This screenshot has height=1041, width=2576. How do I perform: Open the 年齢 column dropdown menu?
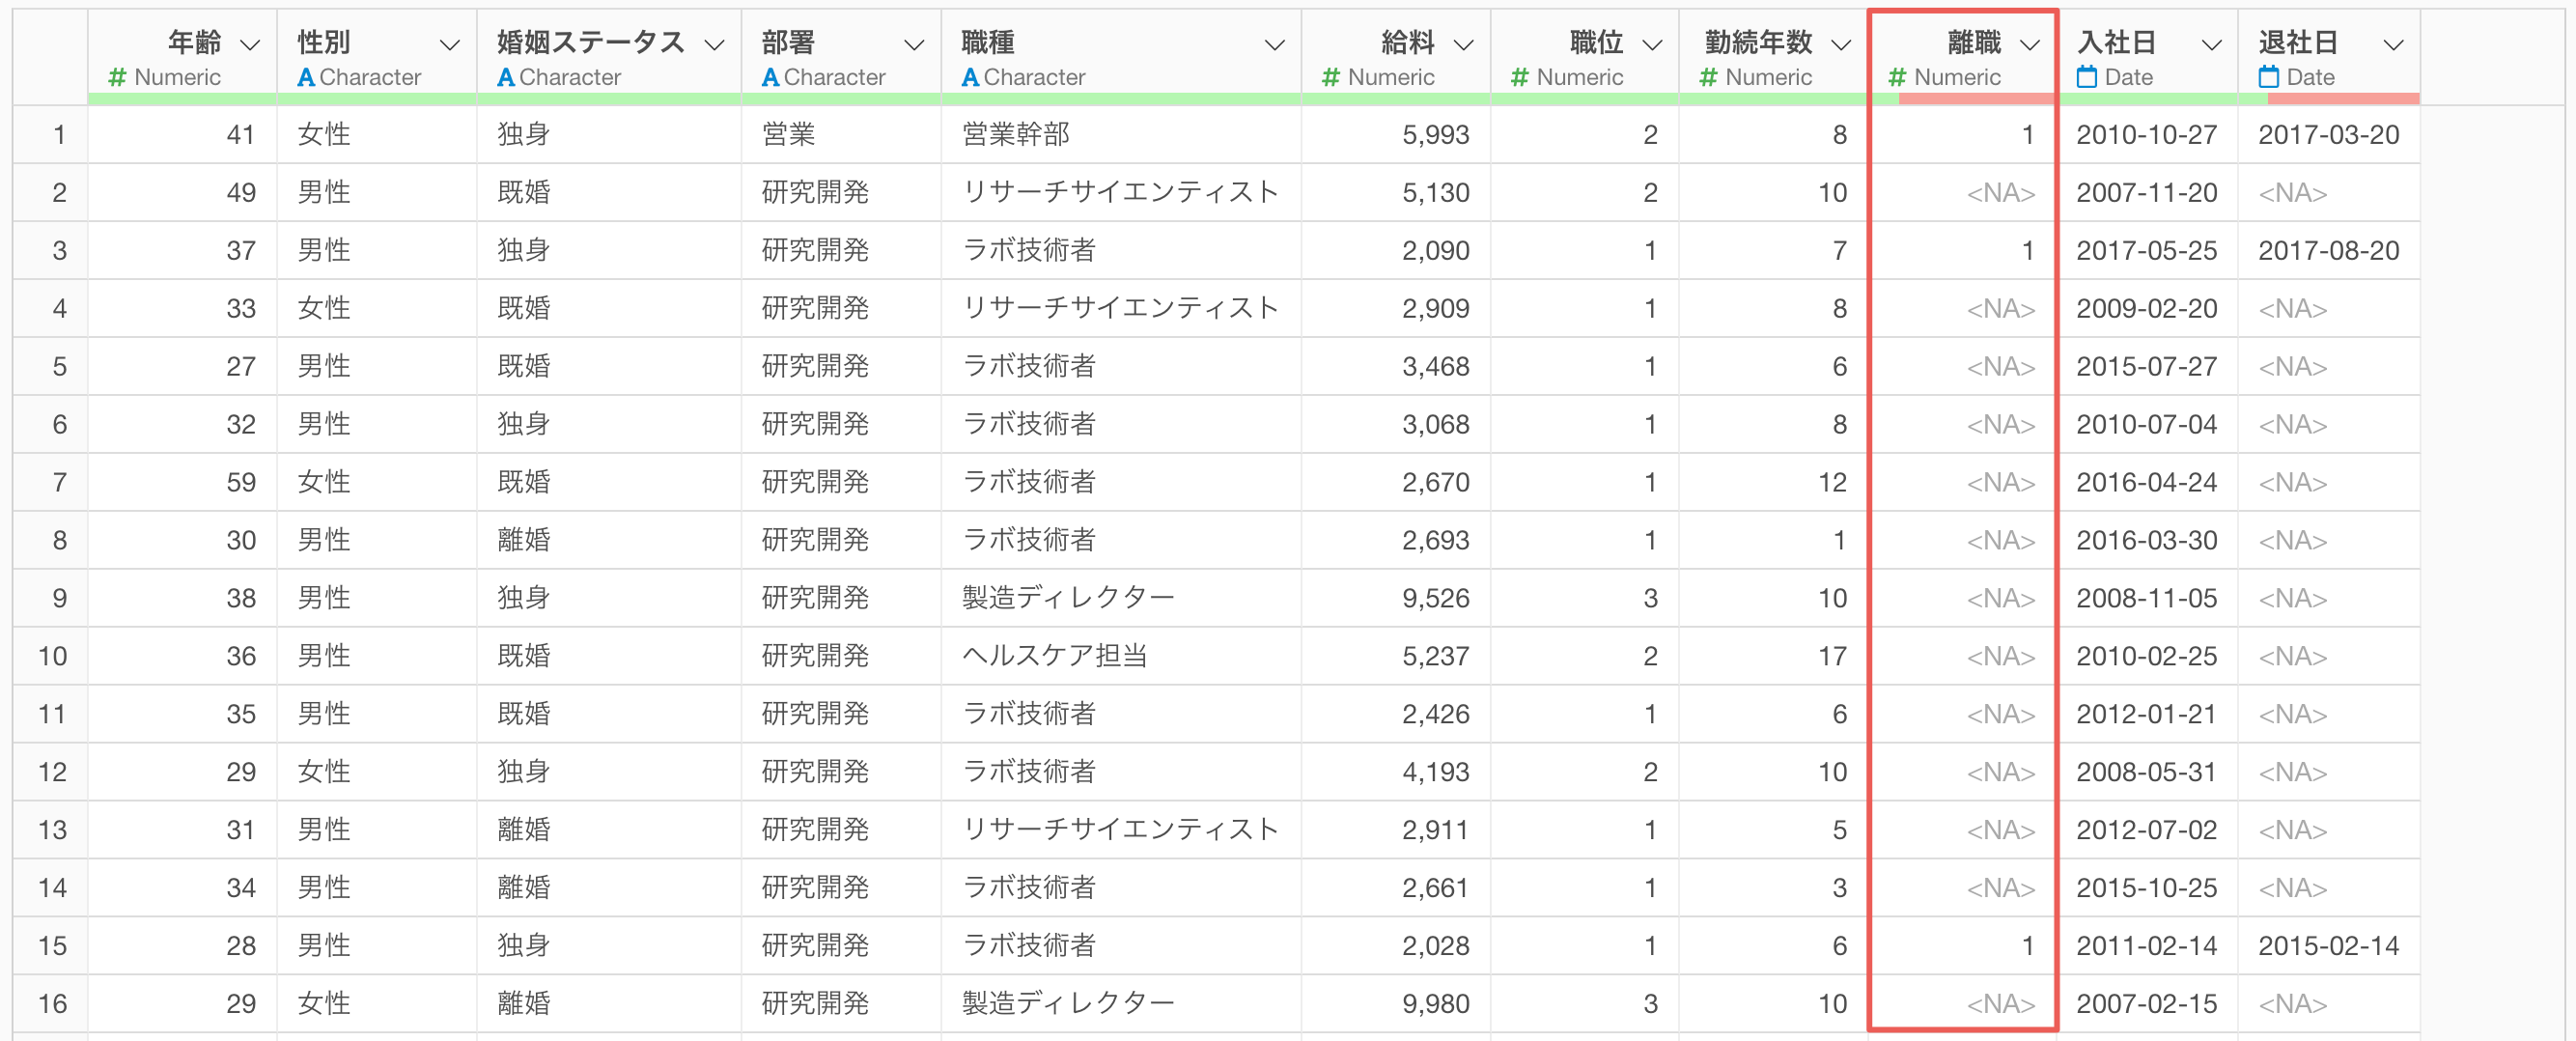[250, 45]
